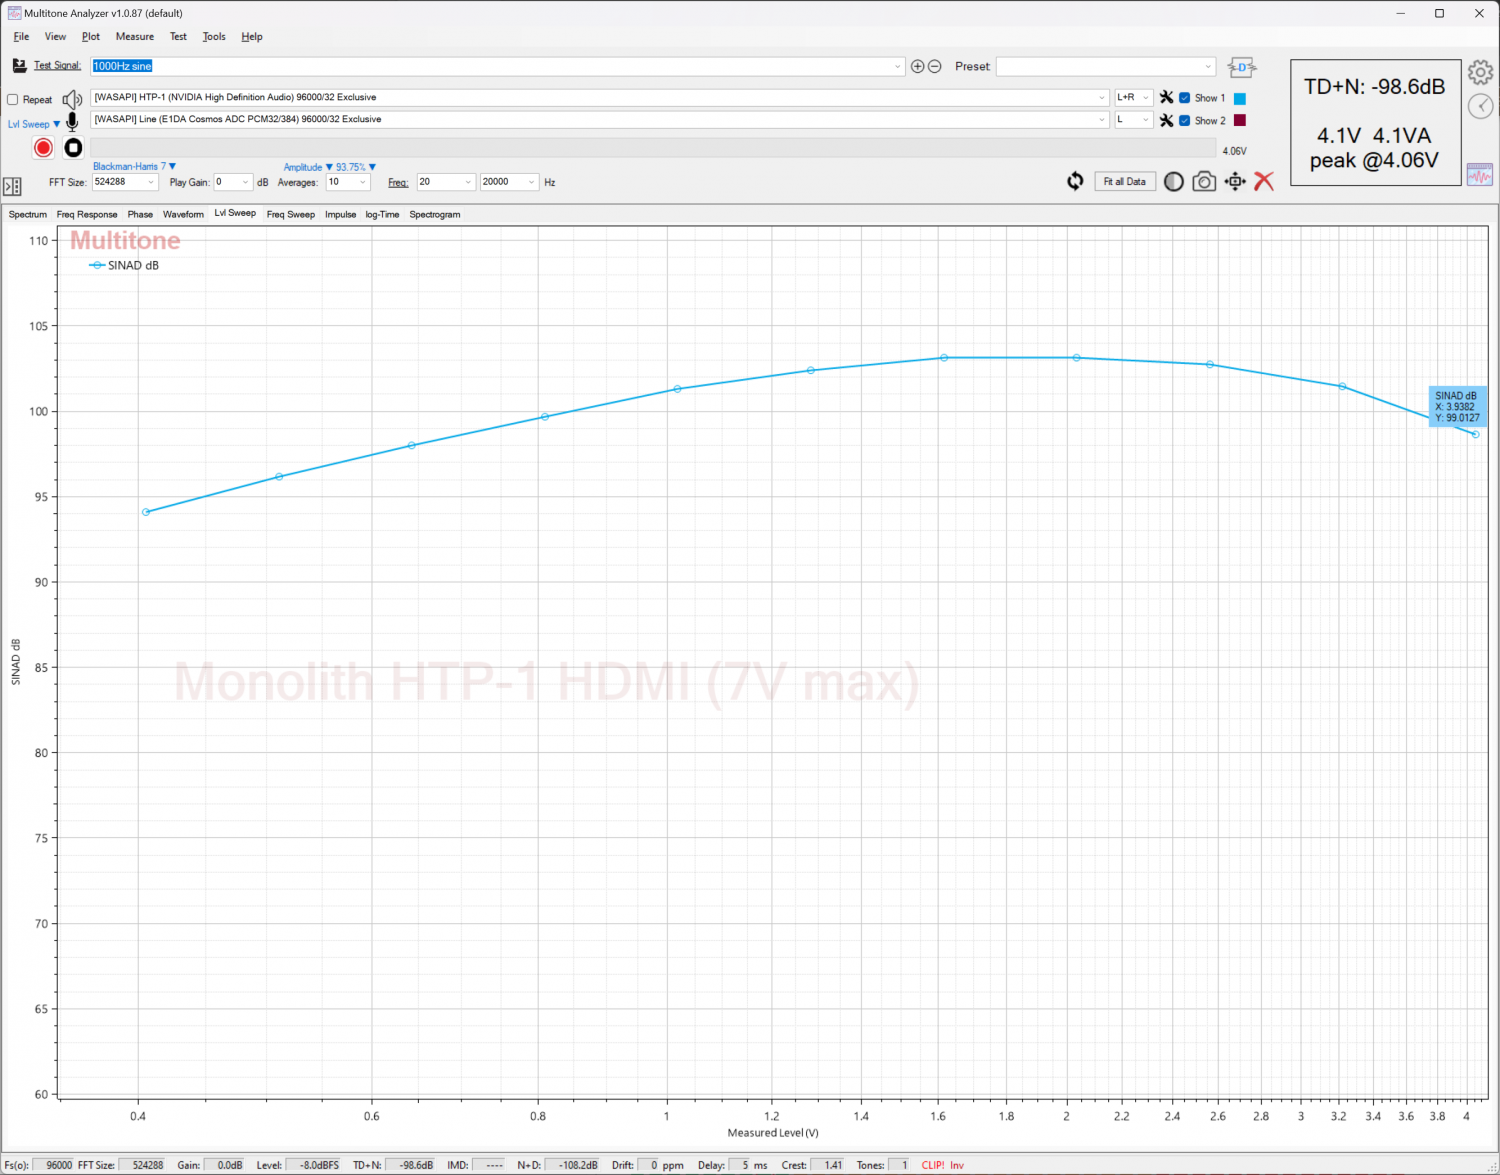Viewport: 1500px width, 1175px height.
Task: Click the side panel expand icon
Action: coord(12,186)
